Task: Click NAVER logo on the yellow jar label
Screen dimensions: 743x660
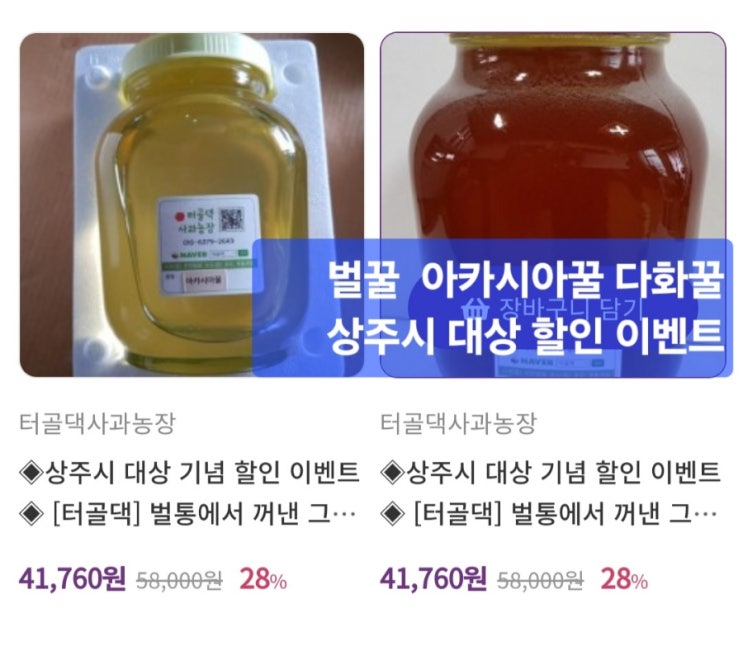Action: pyautogui.click(x=190, y=254)
